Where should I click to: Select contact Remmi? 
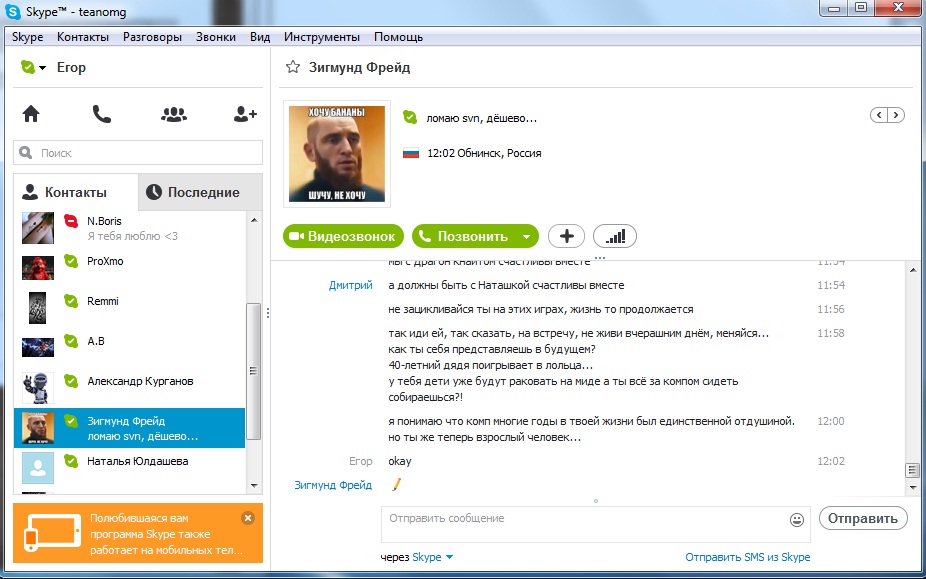pos(129,308)
